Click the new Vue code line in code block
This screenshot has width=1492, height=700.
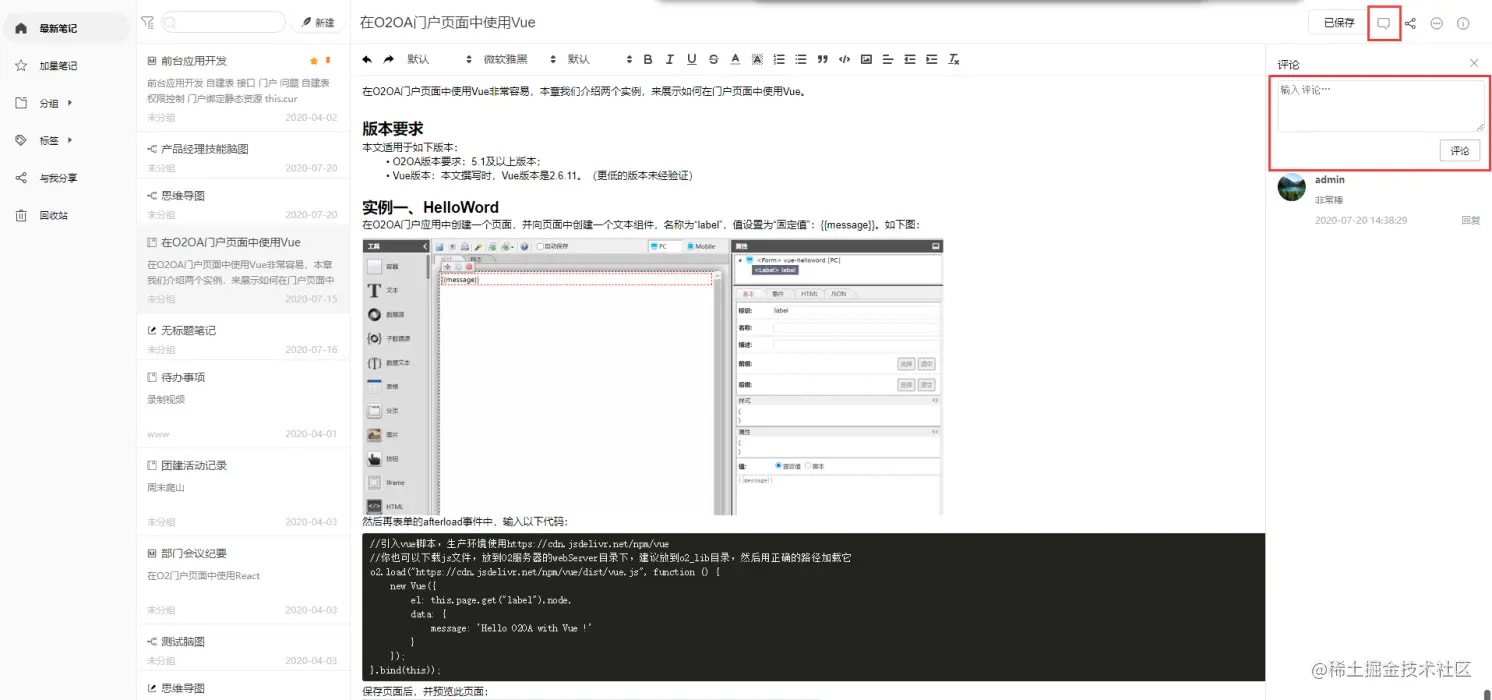(414, 586)
